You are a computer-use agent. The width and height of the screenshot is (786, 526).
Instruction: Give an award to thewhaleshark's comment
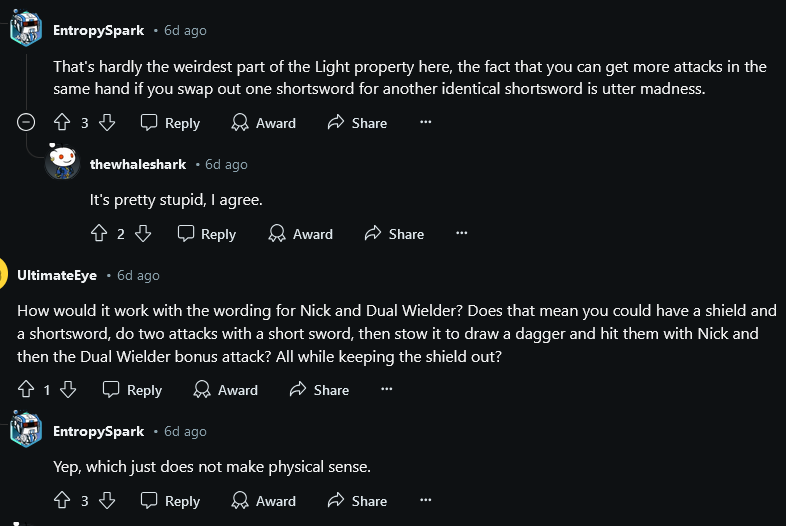[x=300, y=234]
